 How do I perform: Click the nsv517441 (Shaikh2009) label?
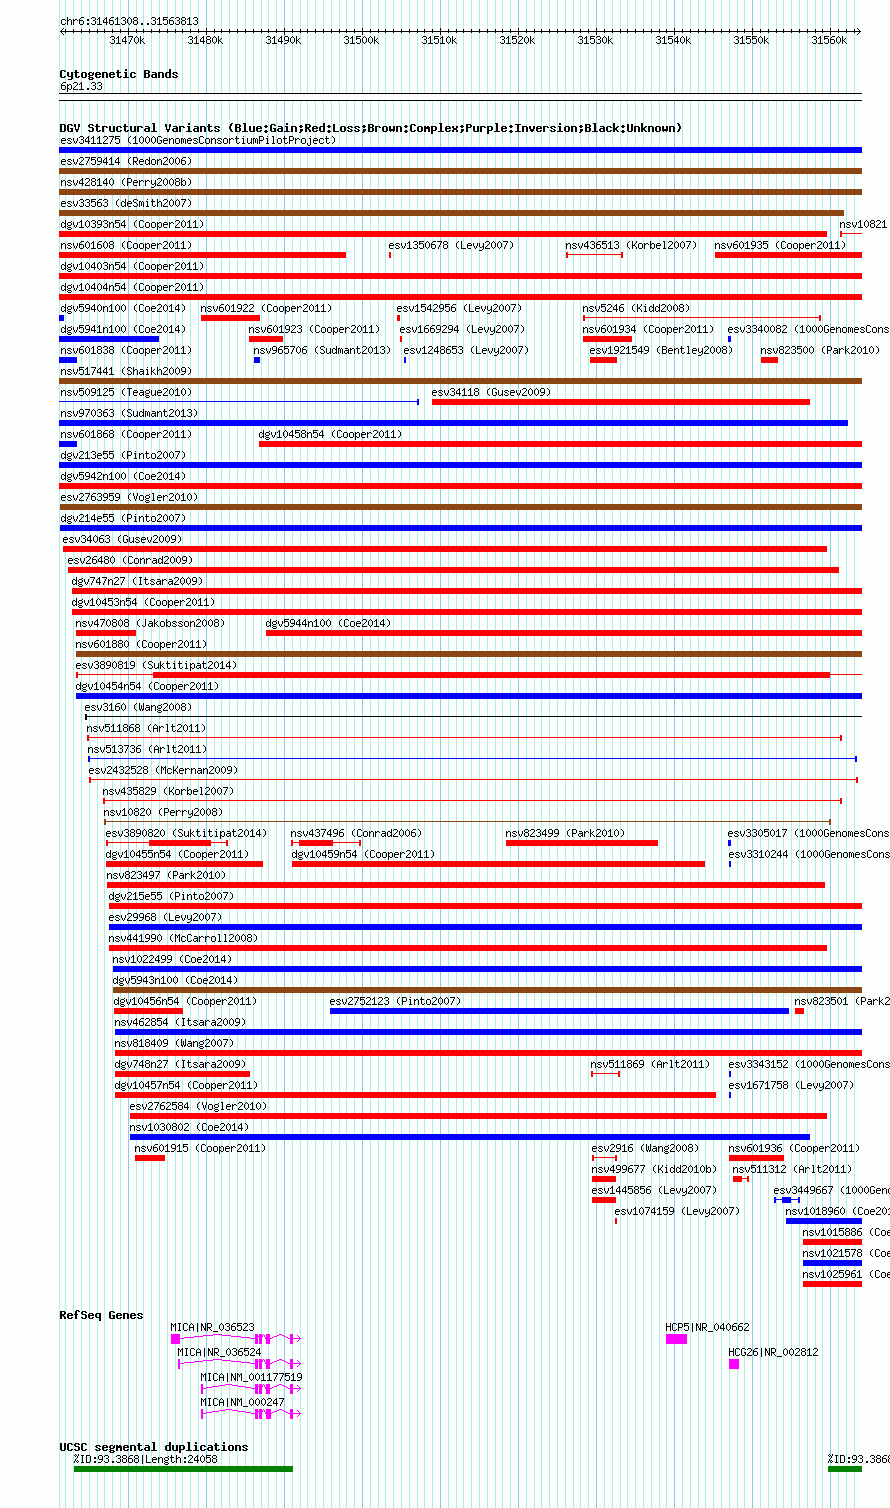pyautogui.click(x=126, y=371)
